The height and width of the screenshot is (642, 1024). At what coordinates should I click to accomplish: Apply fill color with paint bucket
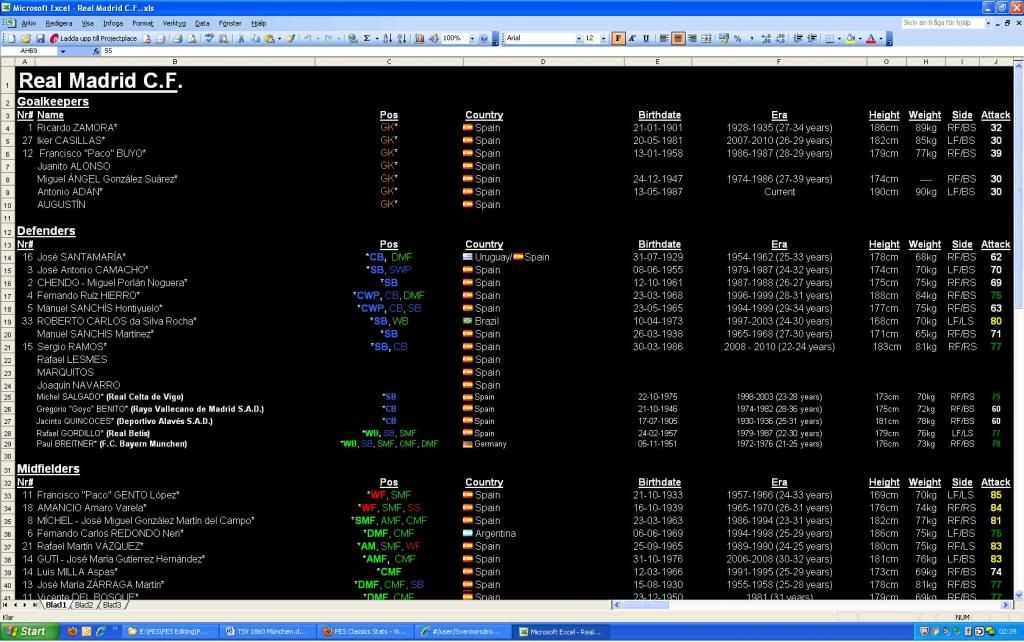(x=850, y=39)
